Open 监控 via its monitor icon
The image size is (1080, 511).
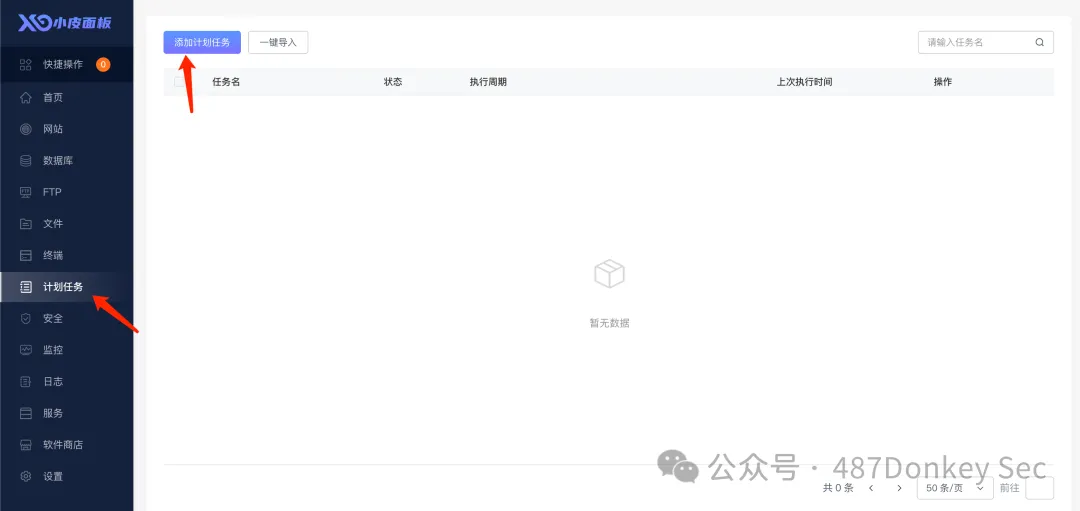coord(26,350)
